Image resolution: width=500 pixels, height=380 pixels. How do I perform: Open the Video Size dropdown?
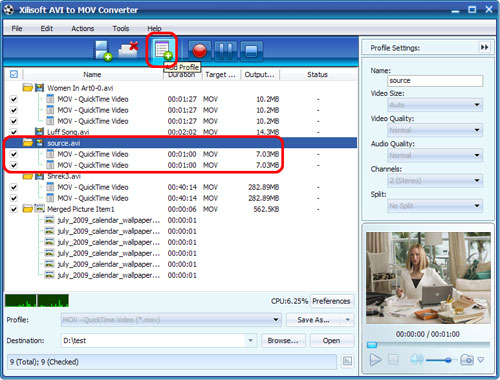(x=435, y=105)
